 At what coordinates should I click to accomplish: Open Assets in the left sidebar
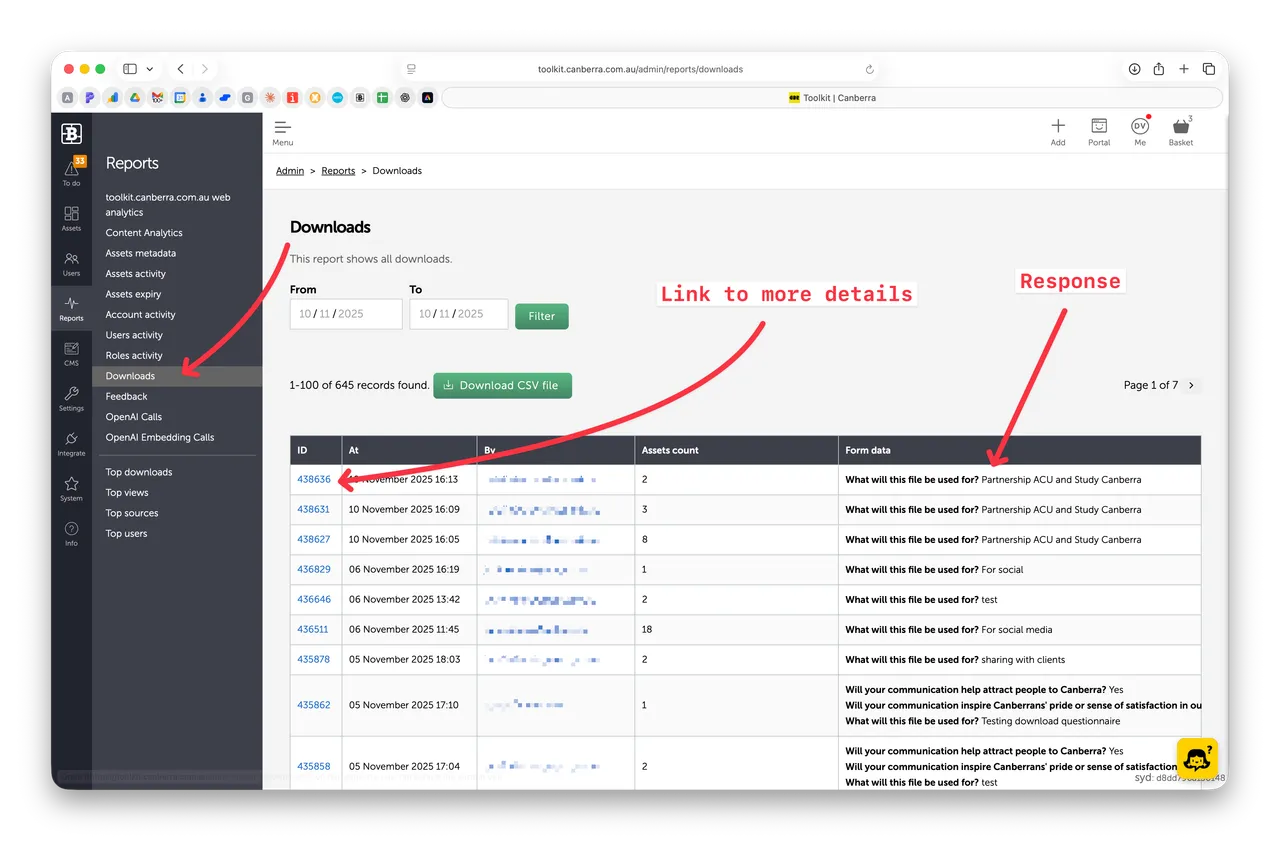pos(71,218)
